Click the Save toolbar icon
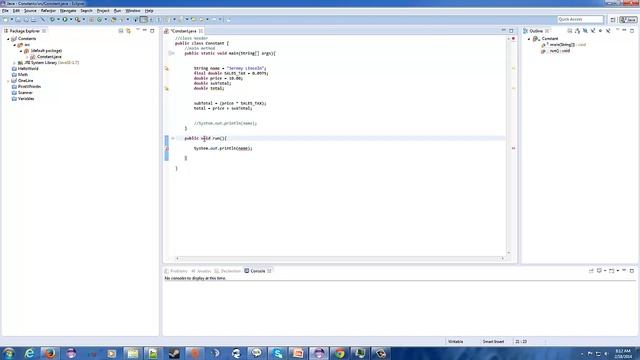This screenshot has height=360, width=640. pyautogui.click(x=18, y=19)
